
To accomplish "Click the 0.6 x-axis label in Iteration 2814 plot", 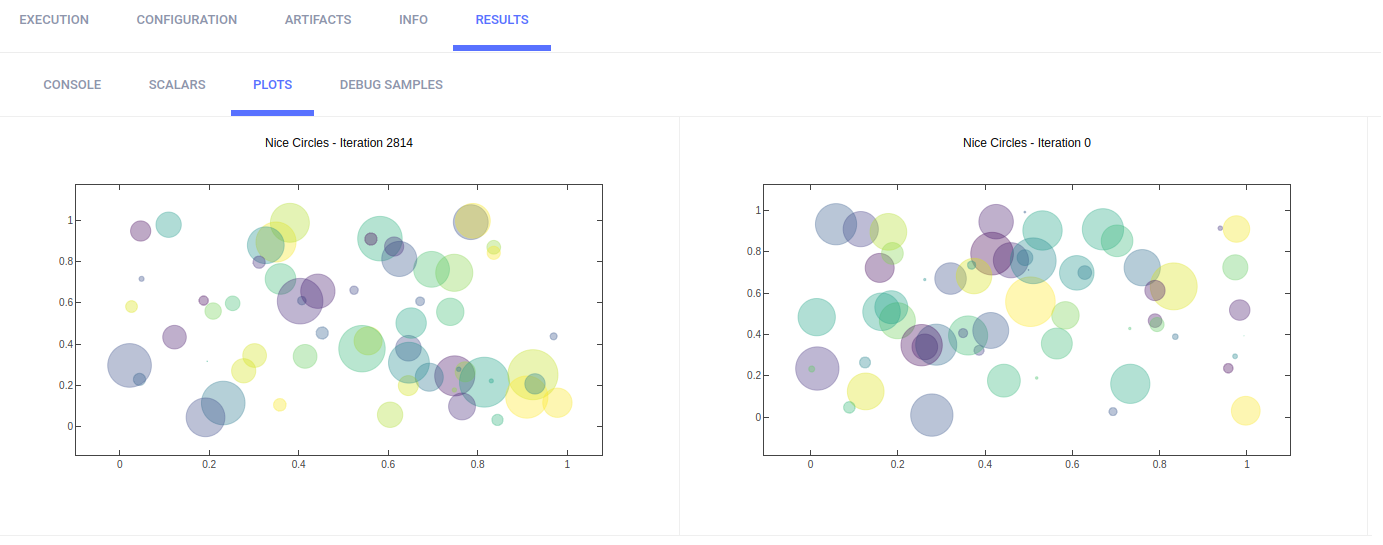I will (388, 464).
